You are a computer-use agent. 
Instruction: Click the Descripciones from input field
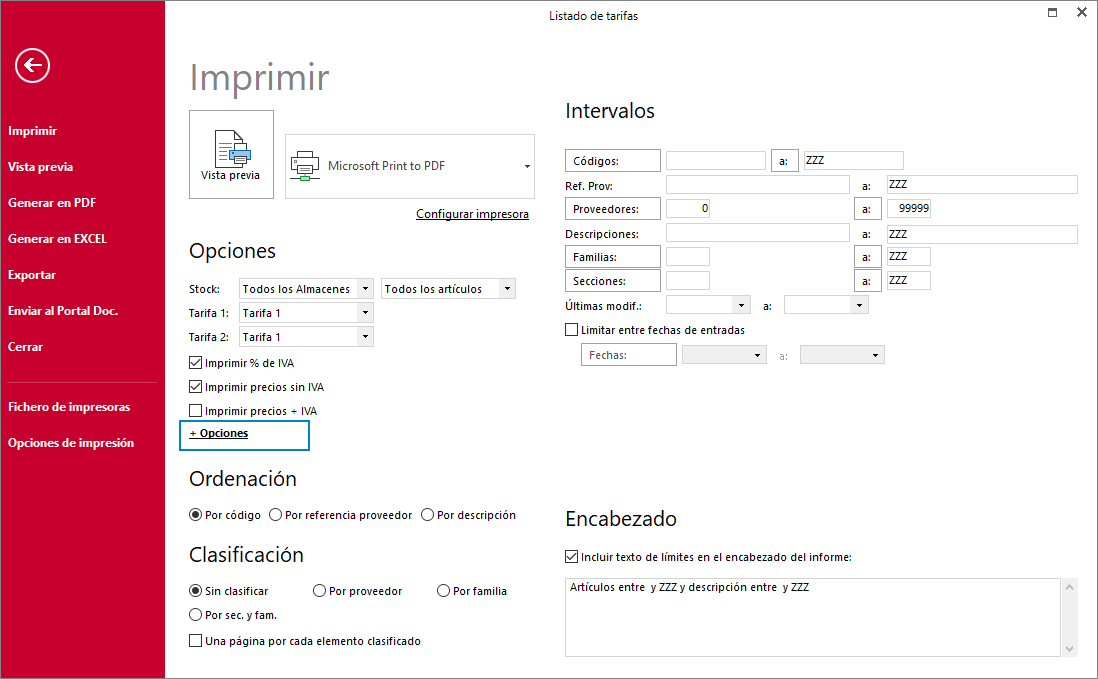coord(758,234)
